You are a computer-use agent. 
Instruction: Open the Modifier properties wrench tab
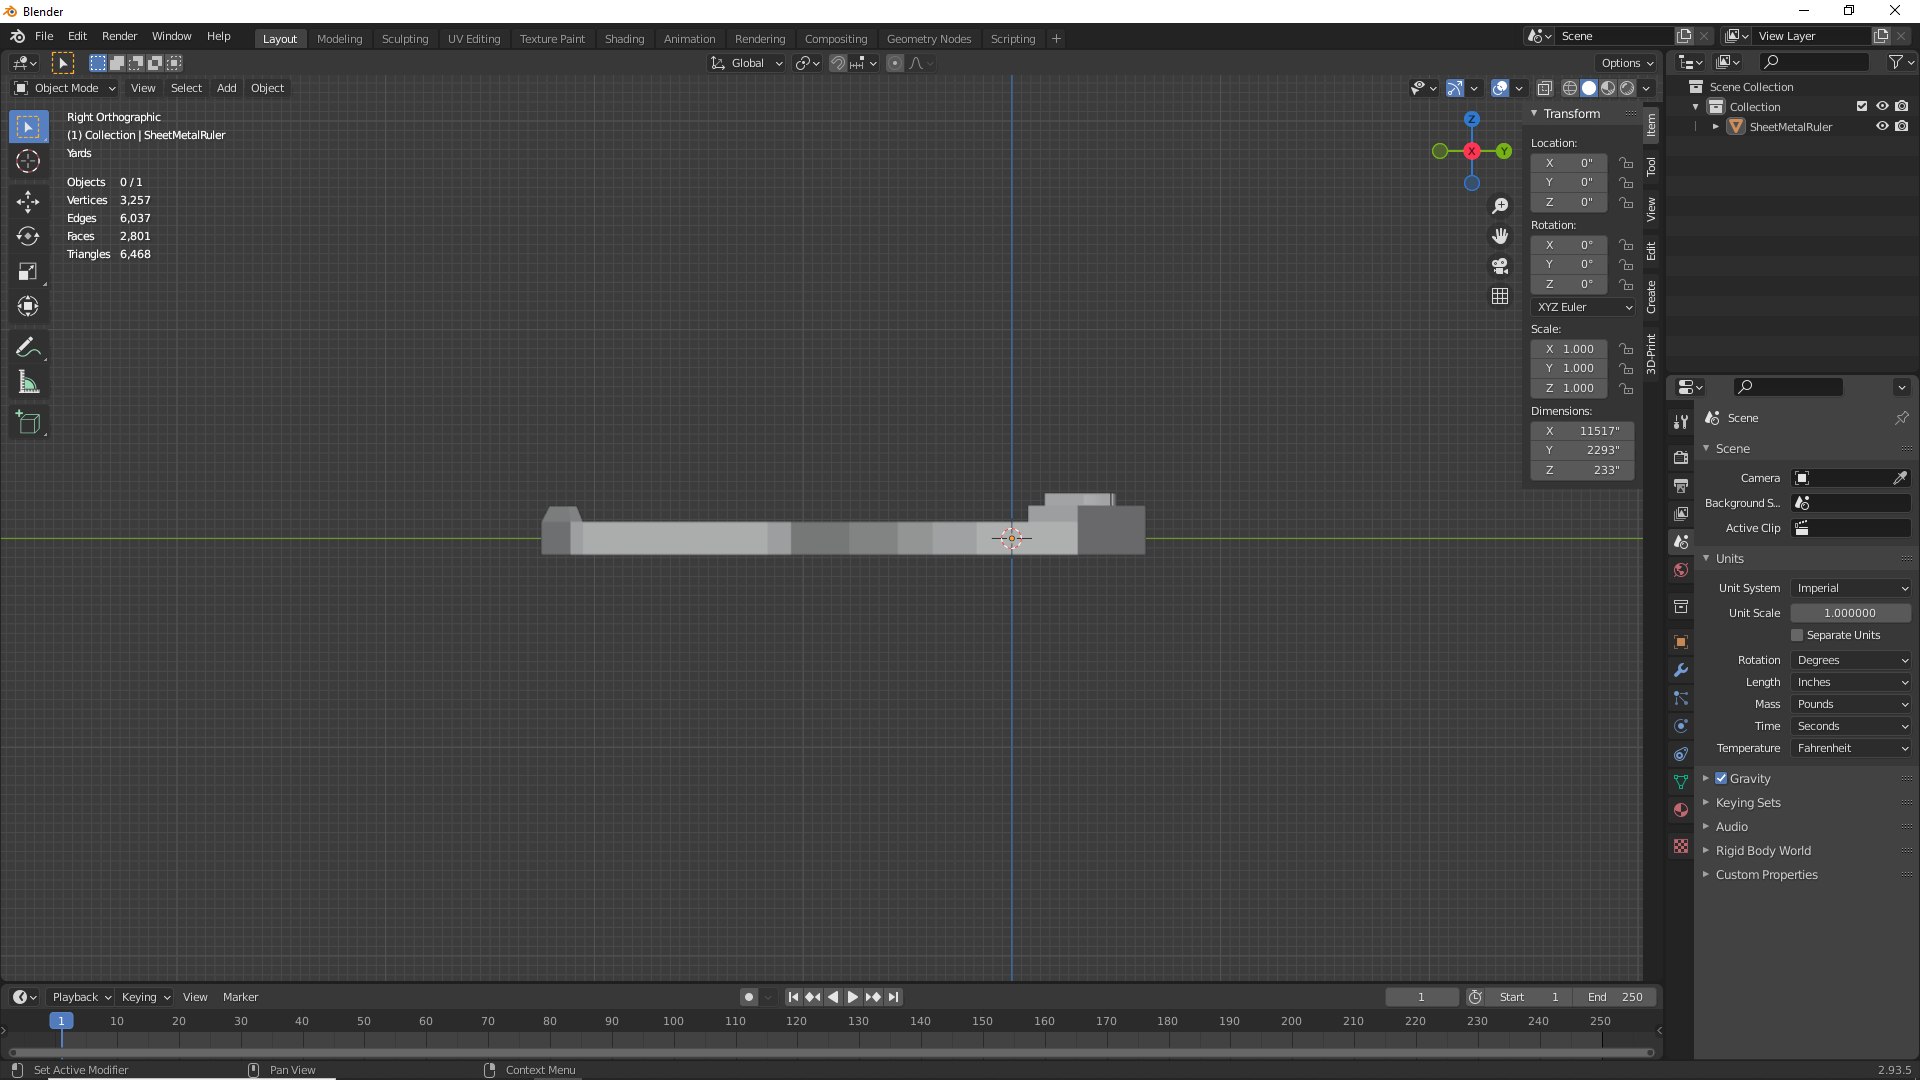pyautogui.click(x=1681, y=670)
